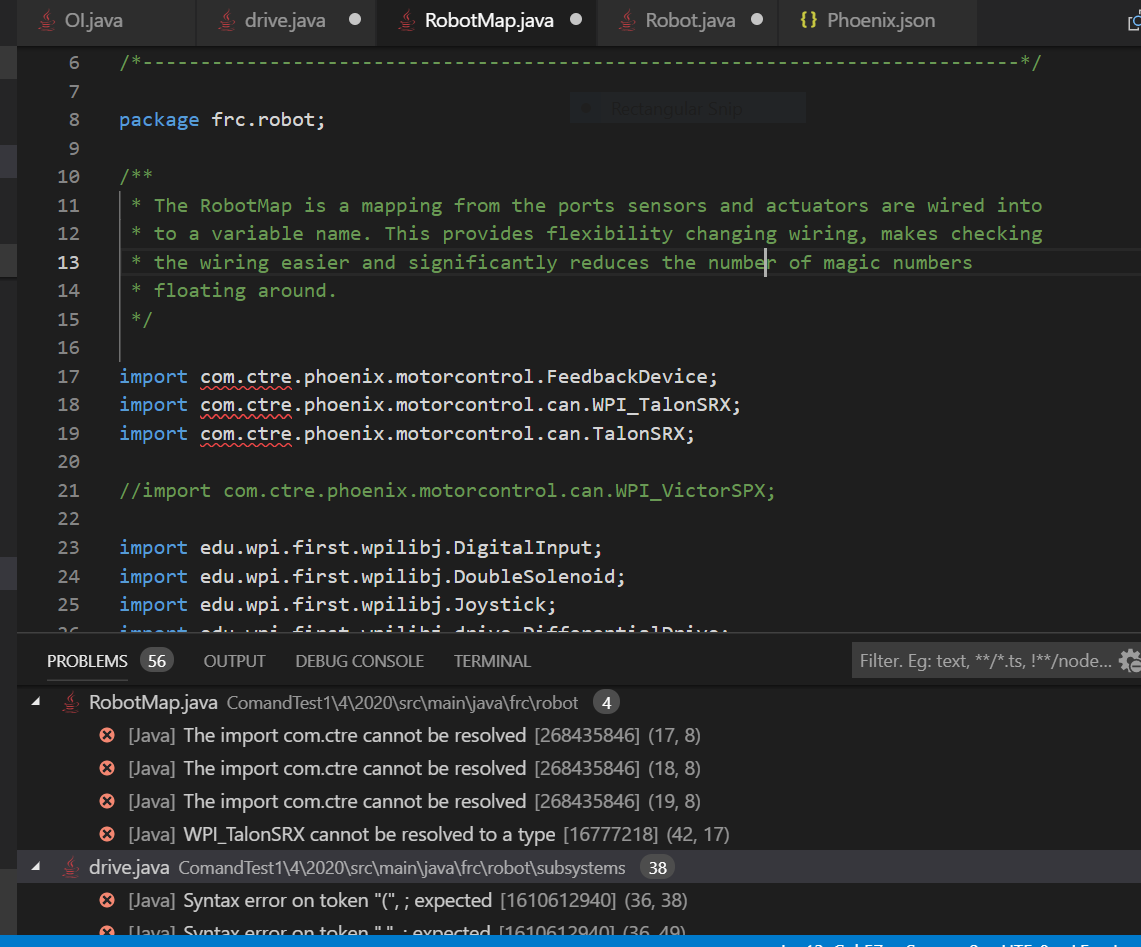Collapse the RobotMap.java problems group
The height and width of the screenshot is (947, 1141).
point(35,702)
